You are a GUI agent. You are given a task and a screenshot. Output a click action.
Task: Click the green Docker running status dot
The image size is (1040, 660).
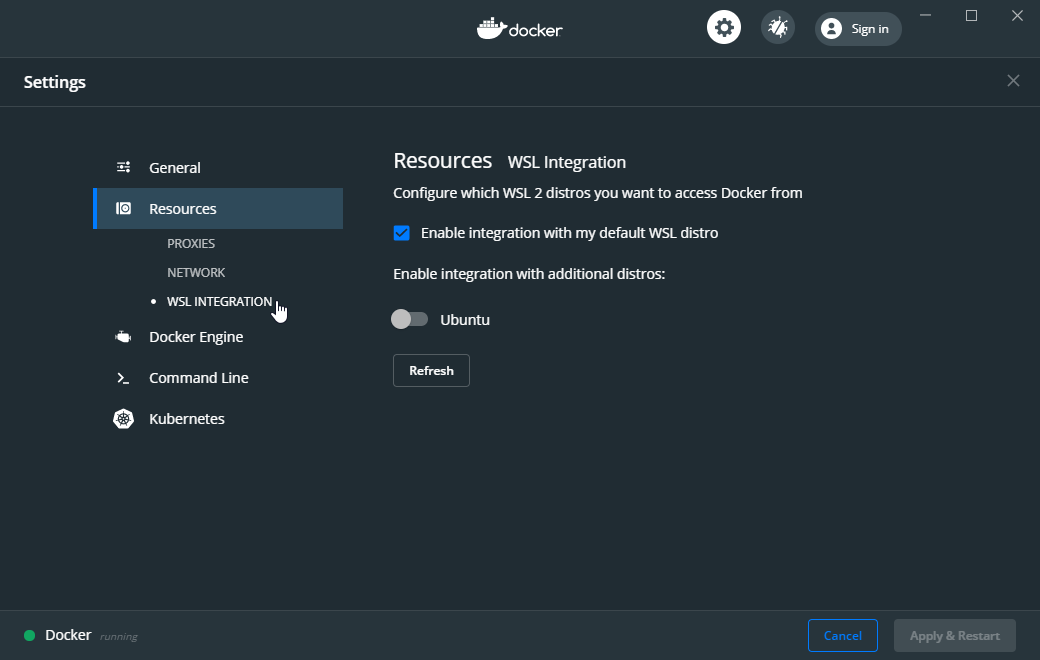[x=29, y=635]
